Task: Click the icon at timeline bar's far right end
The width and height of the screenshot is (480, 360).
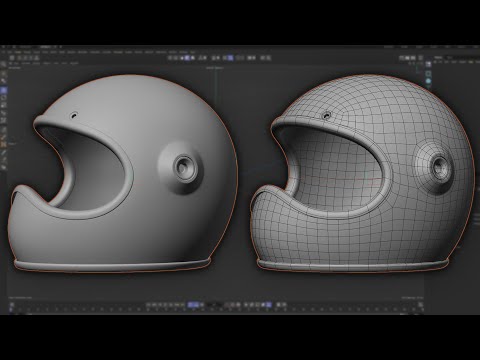Action: [421, 305]
